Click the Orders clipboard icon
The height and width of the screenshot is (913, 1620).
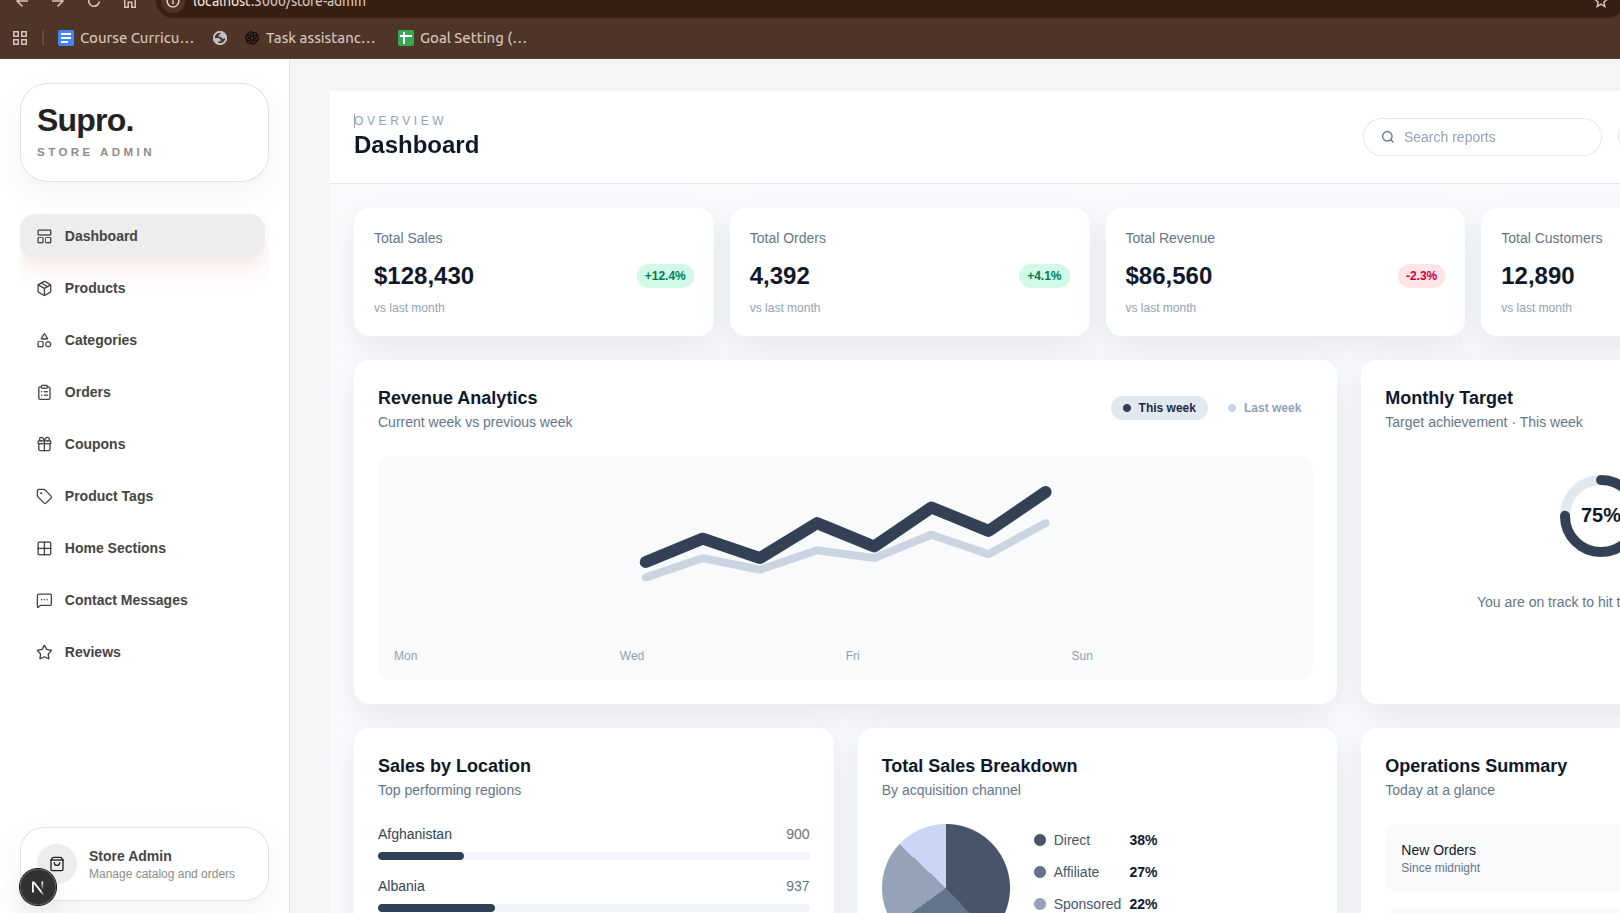[44, 392]
